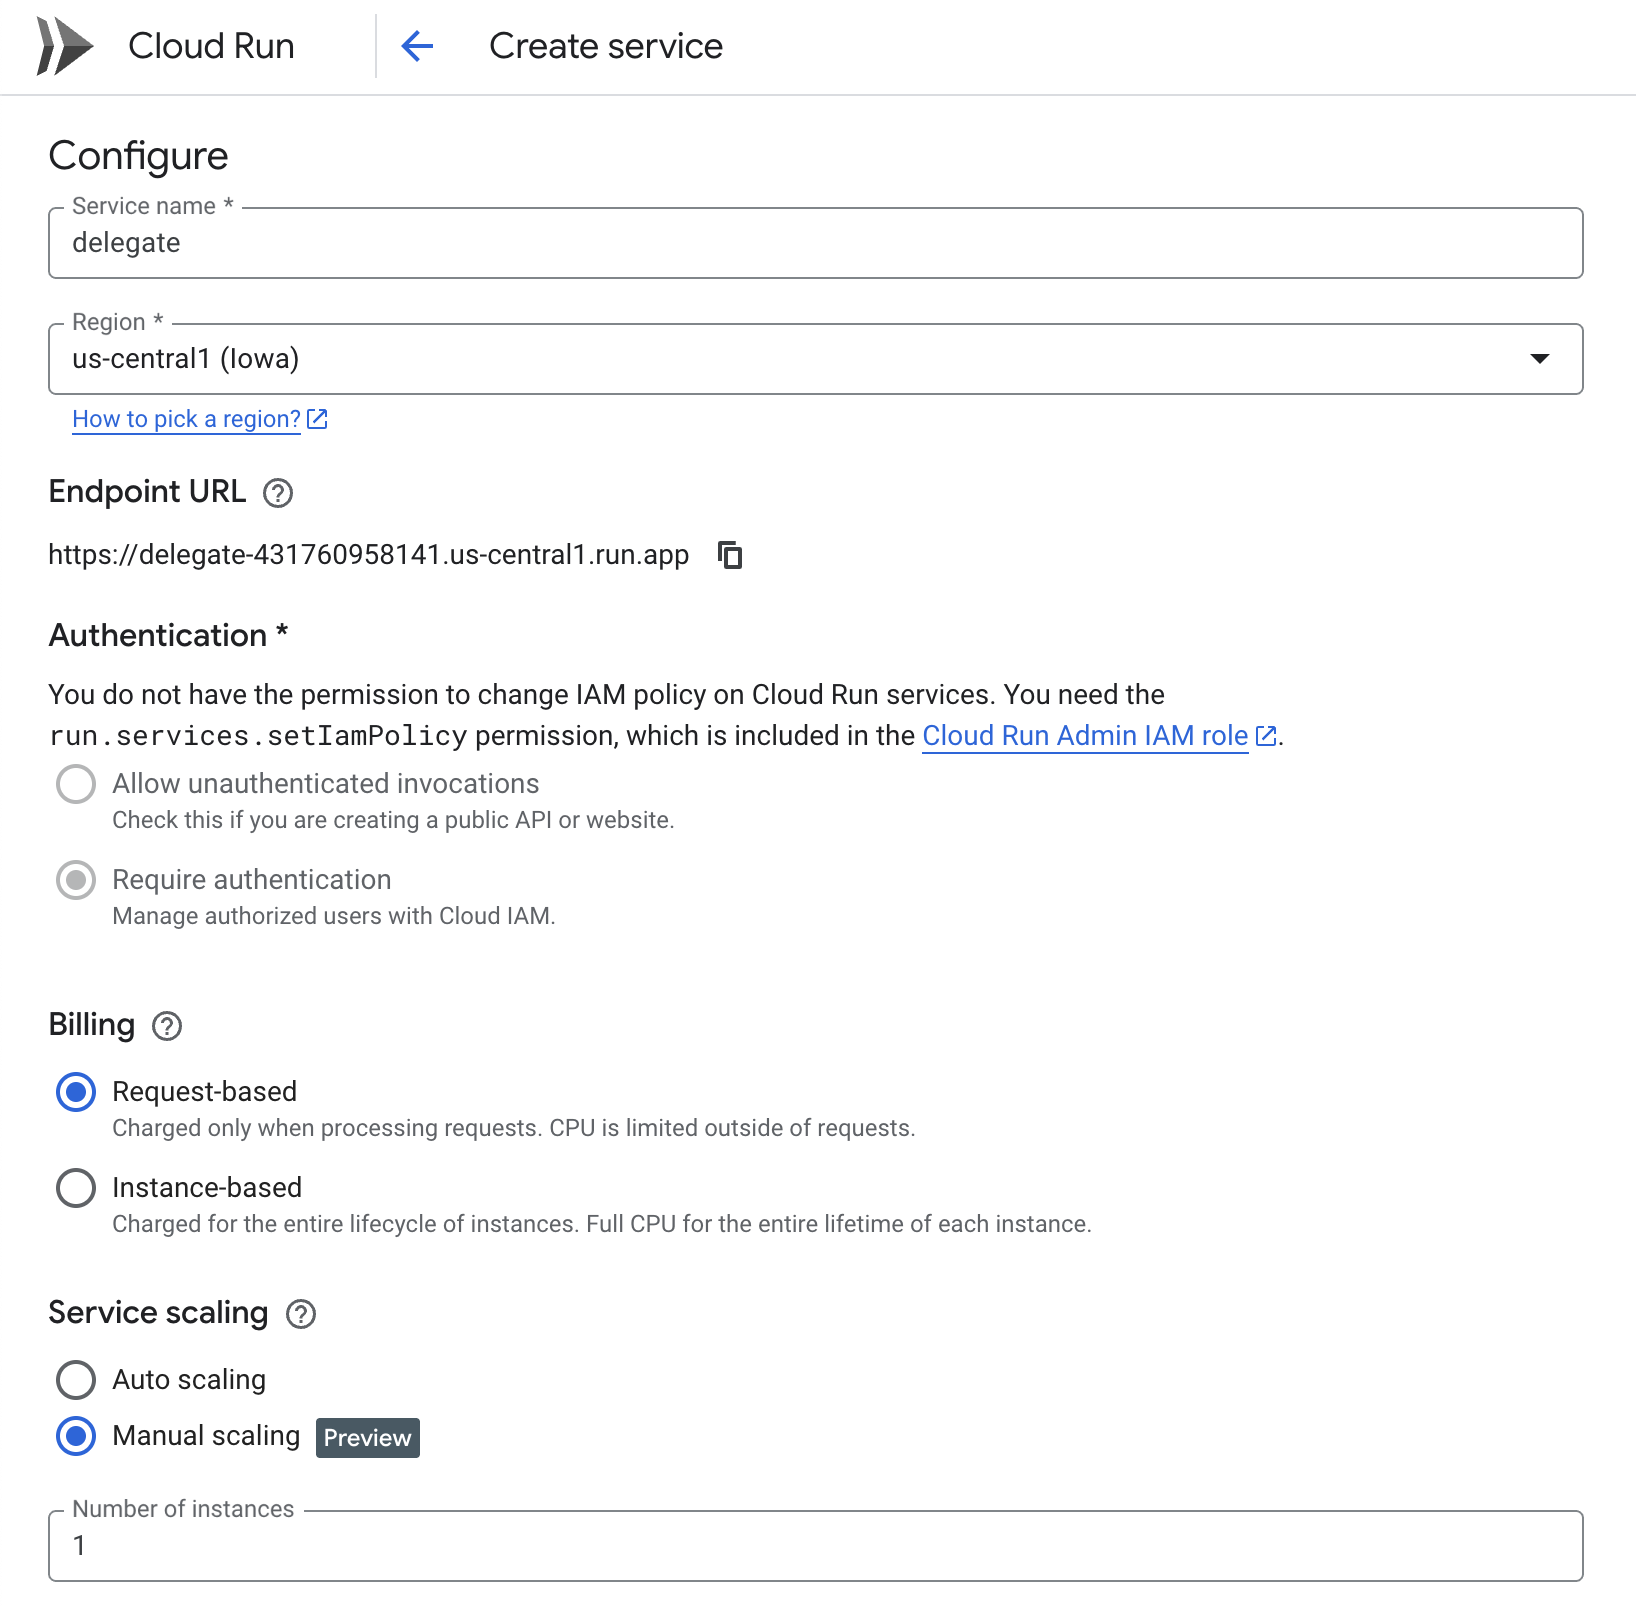Select the Require authentication radio button
This screenshot has width=1636, height=1606.
(x=76, y=880)
